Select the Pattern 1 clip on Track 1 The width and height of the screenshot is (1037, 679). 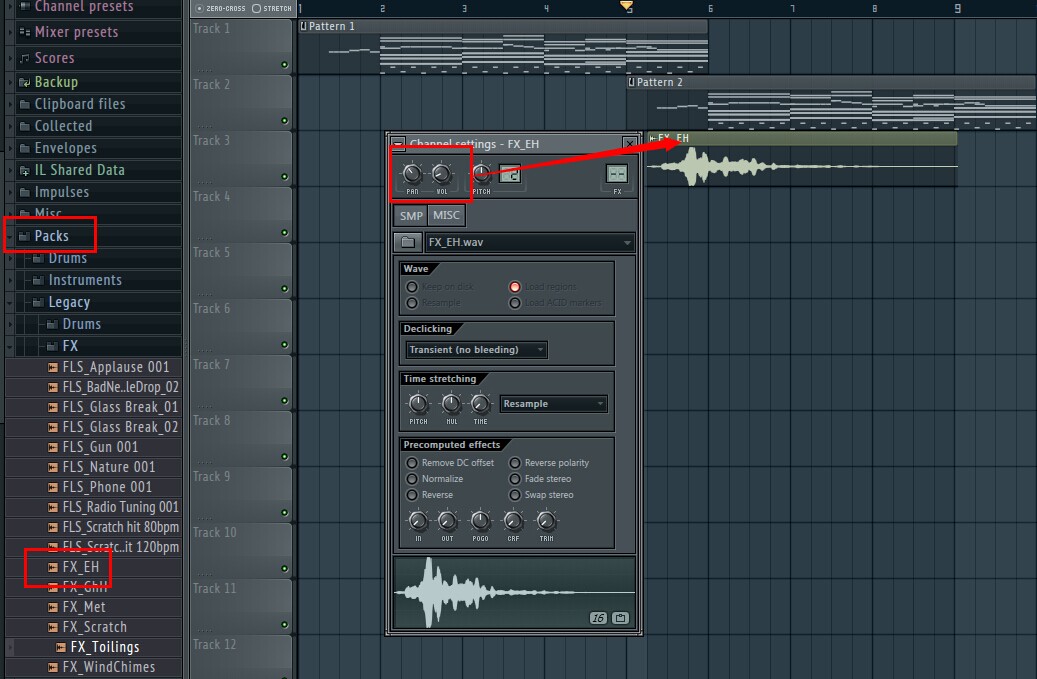point(503,46)
